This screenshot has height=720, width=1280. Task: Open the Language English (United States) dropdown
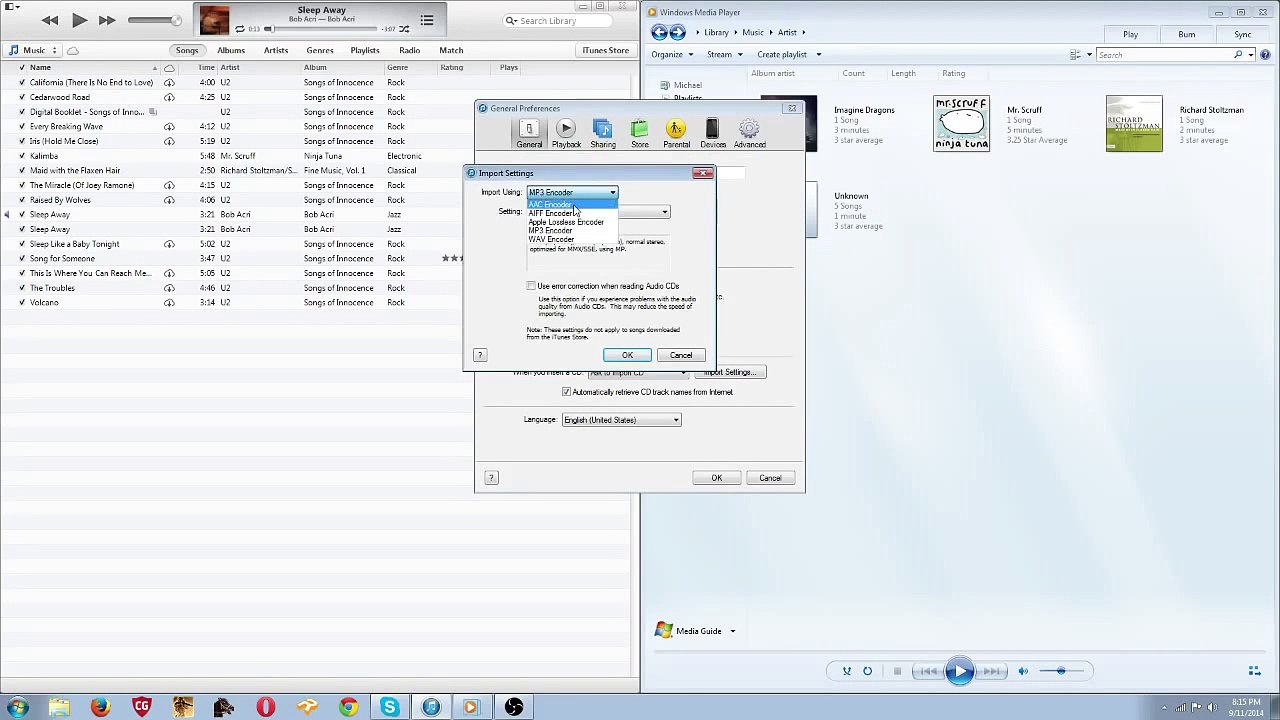click(x=621, y=420)
